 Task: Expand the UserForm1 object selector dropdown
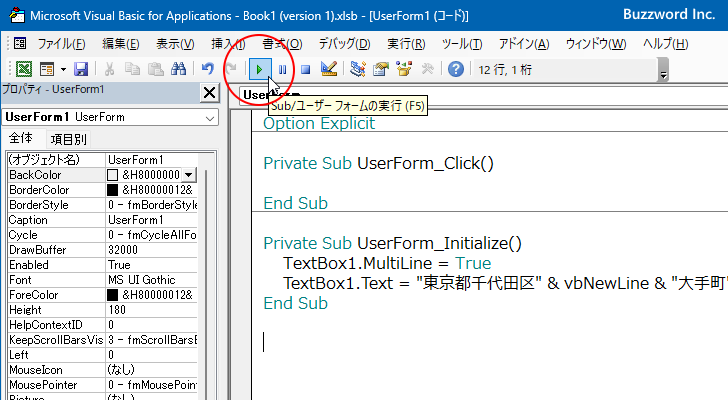tap(210, 118)
